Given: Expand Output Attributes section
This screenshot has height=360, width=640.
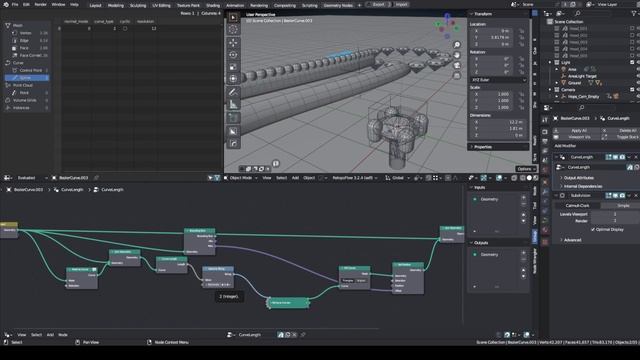Looking at the screenshot, I should click(579, 178).
